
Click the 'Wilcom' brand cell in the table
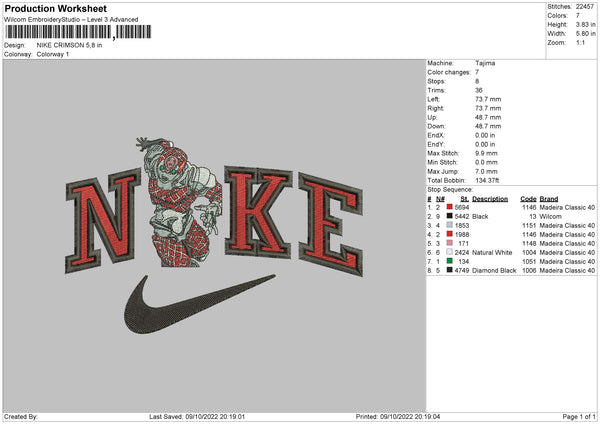click(551, 216)
